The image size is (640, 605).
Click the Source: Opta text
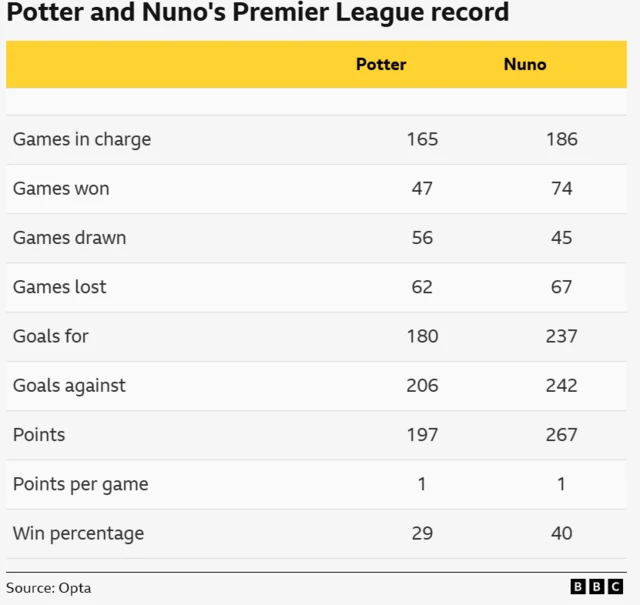(x=48, y=588)
